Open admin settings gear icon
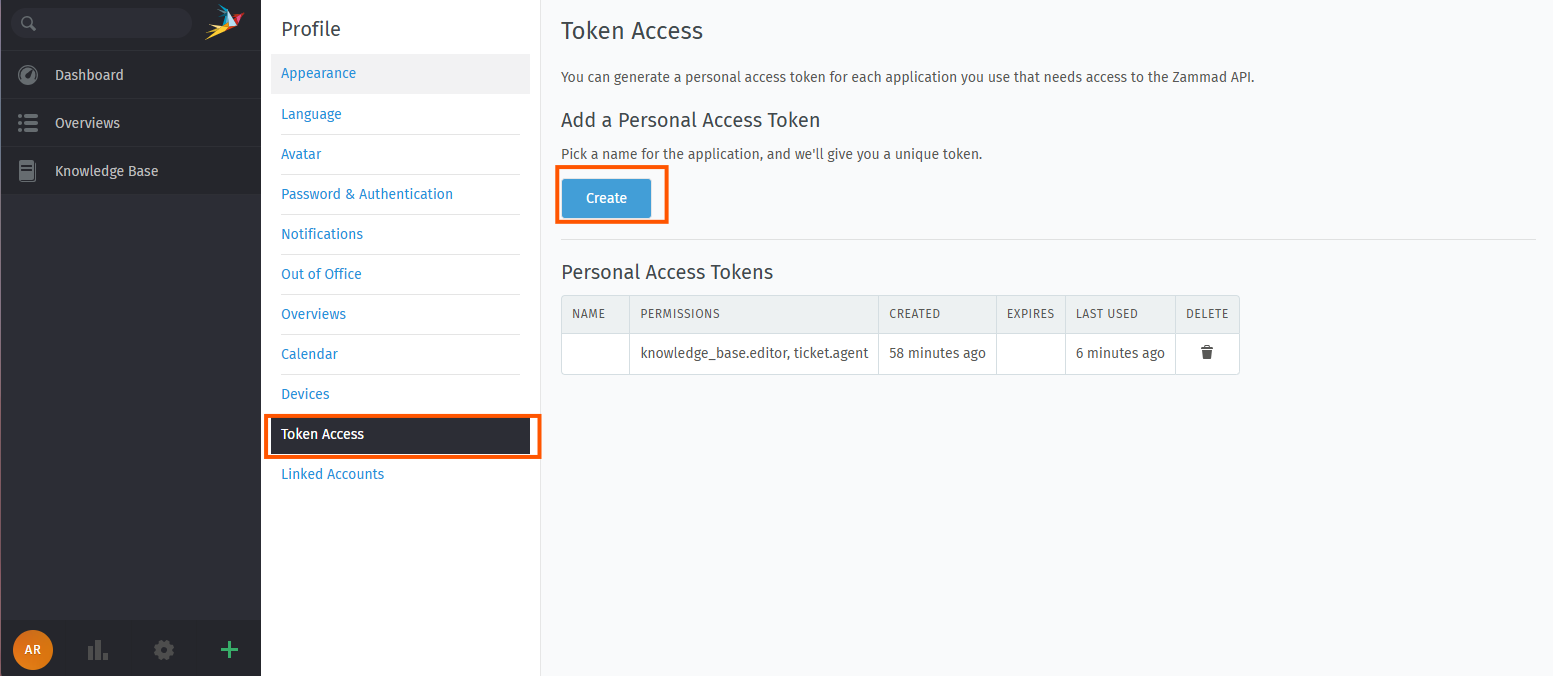This screenshot has width=1553, height=676. pos(164,650)
